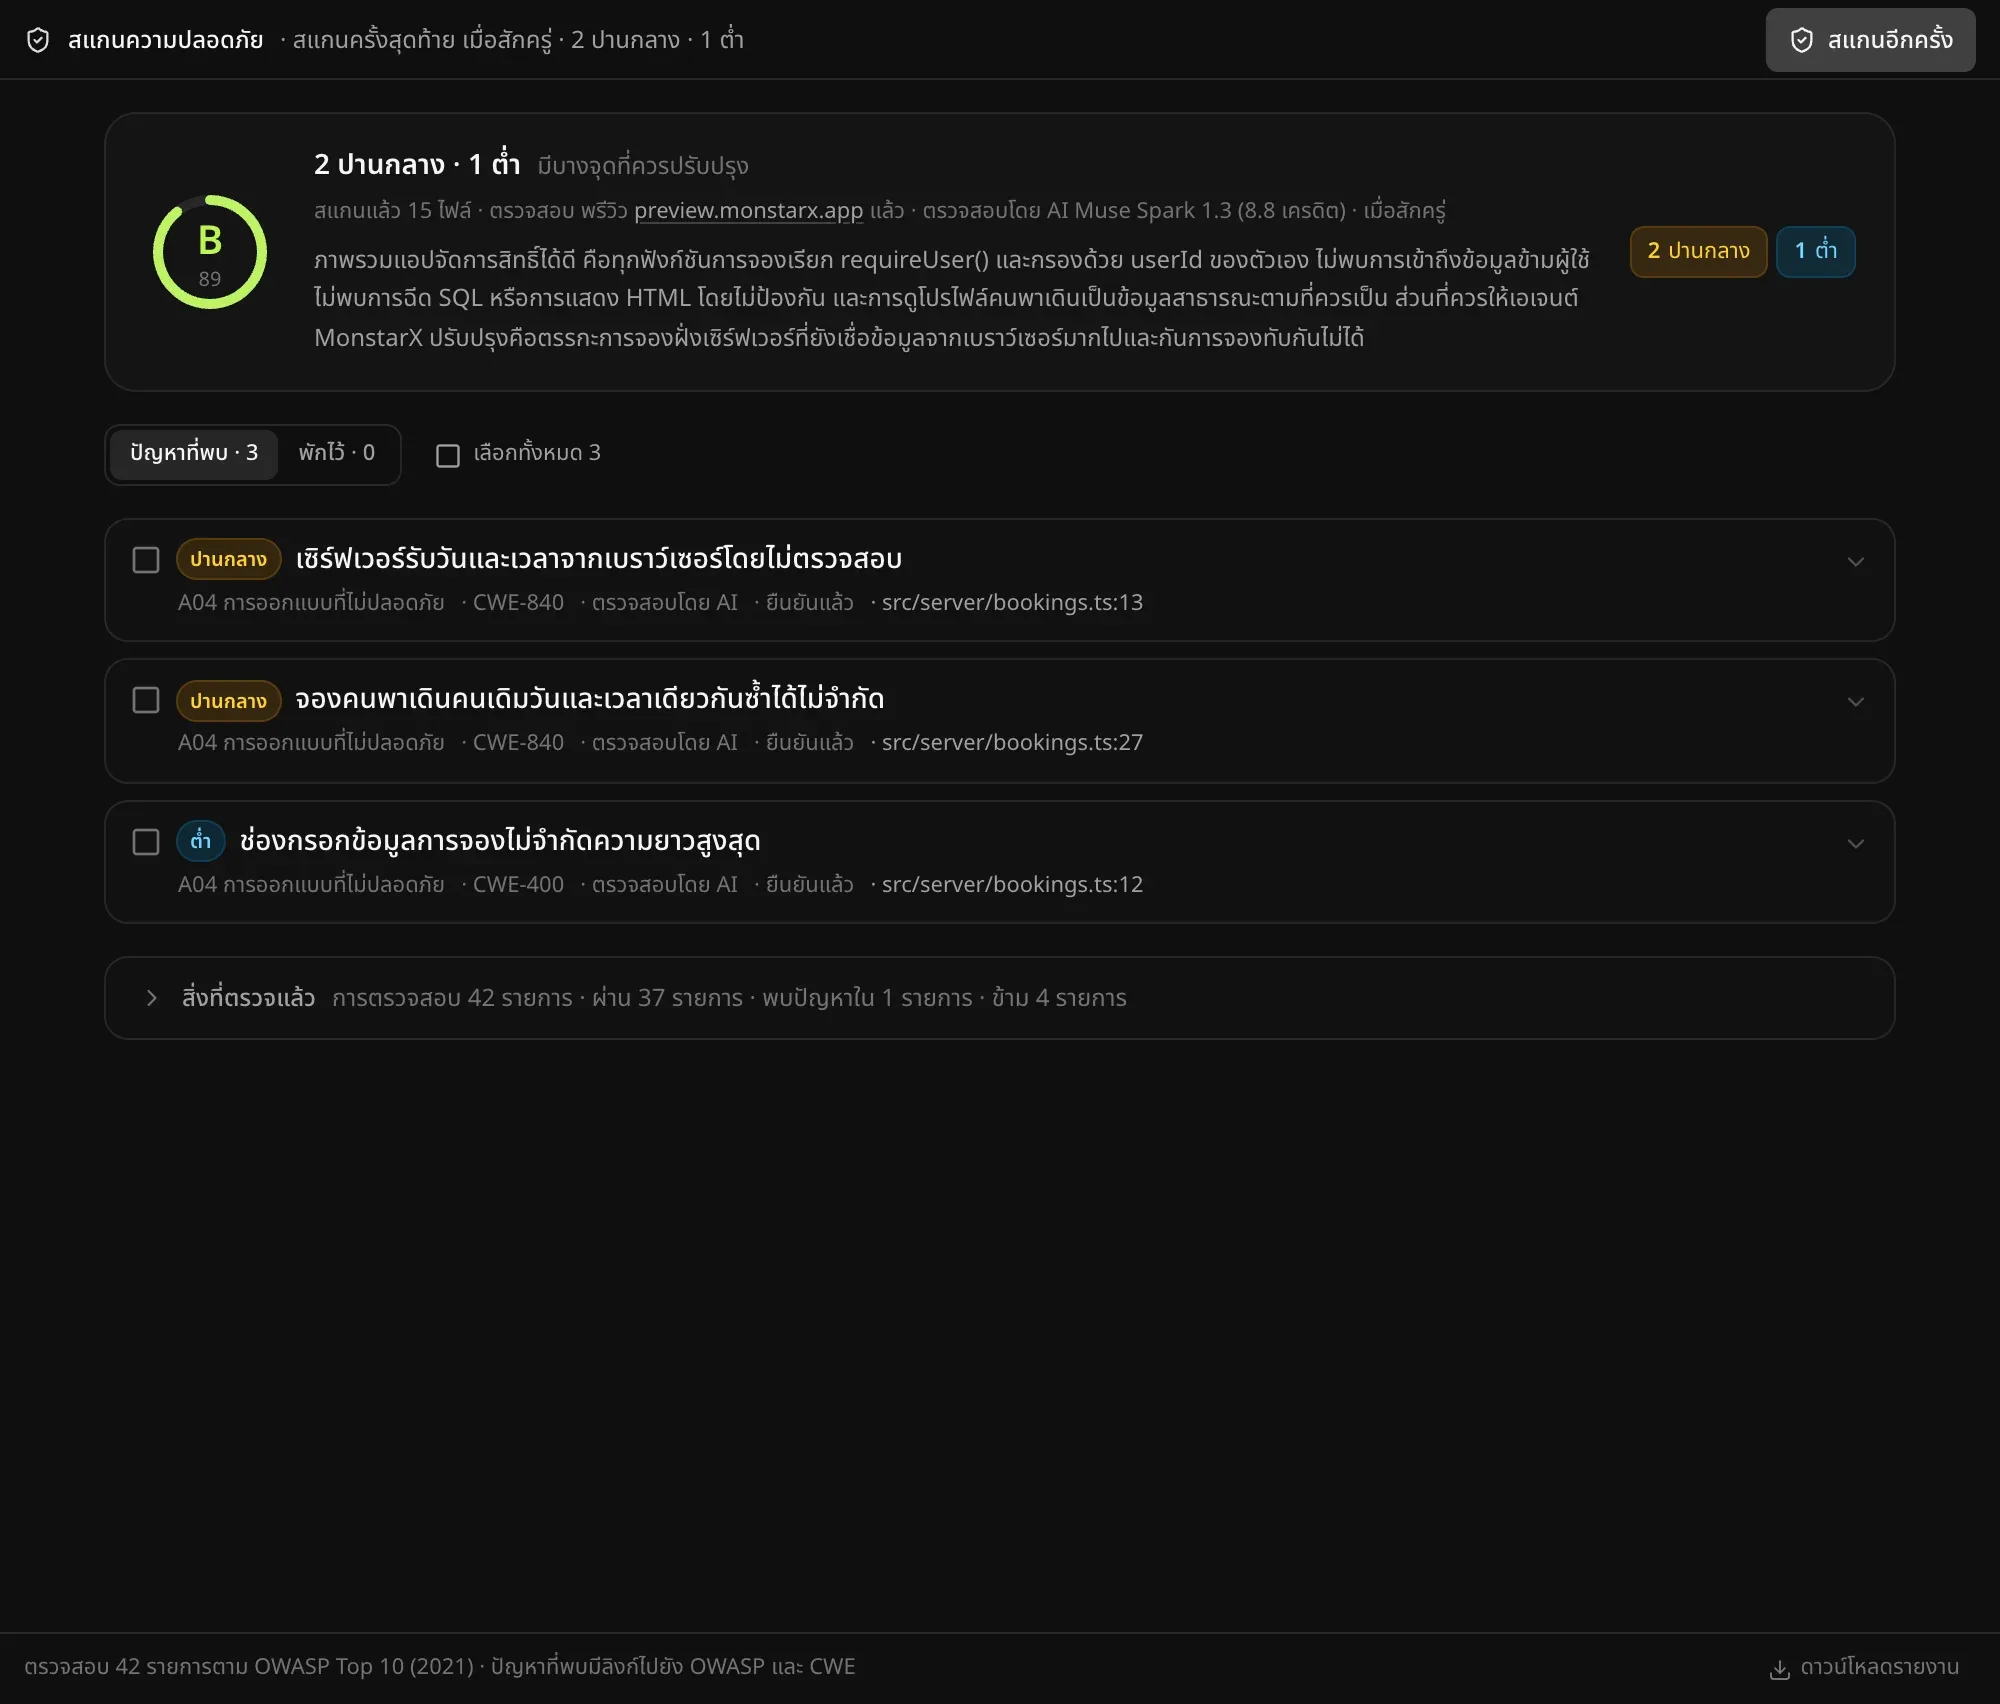Check the box for bookings.ts:27 issue

point(146,700)
